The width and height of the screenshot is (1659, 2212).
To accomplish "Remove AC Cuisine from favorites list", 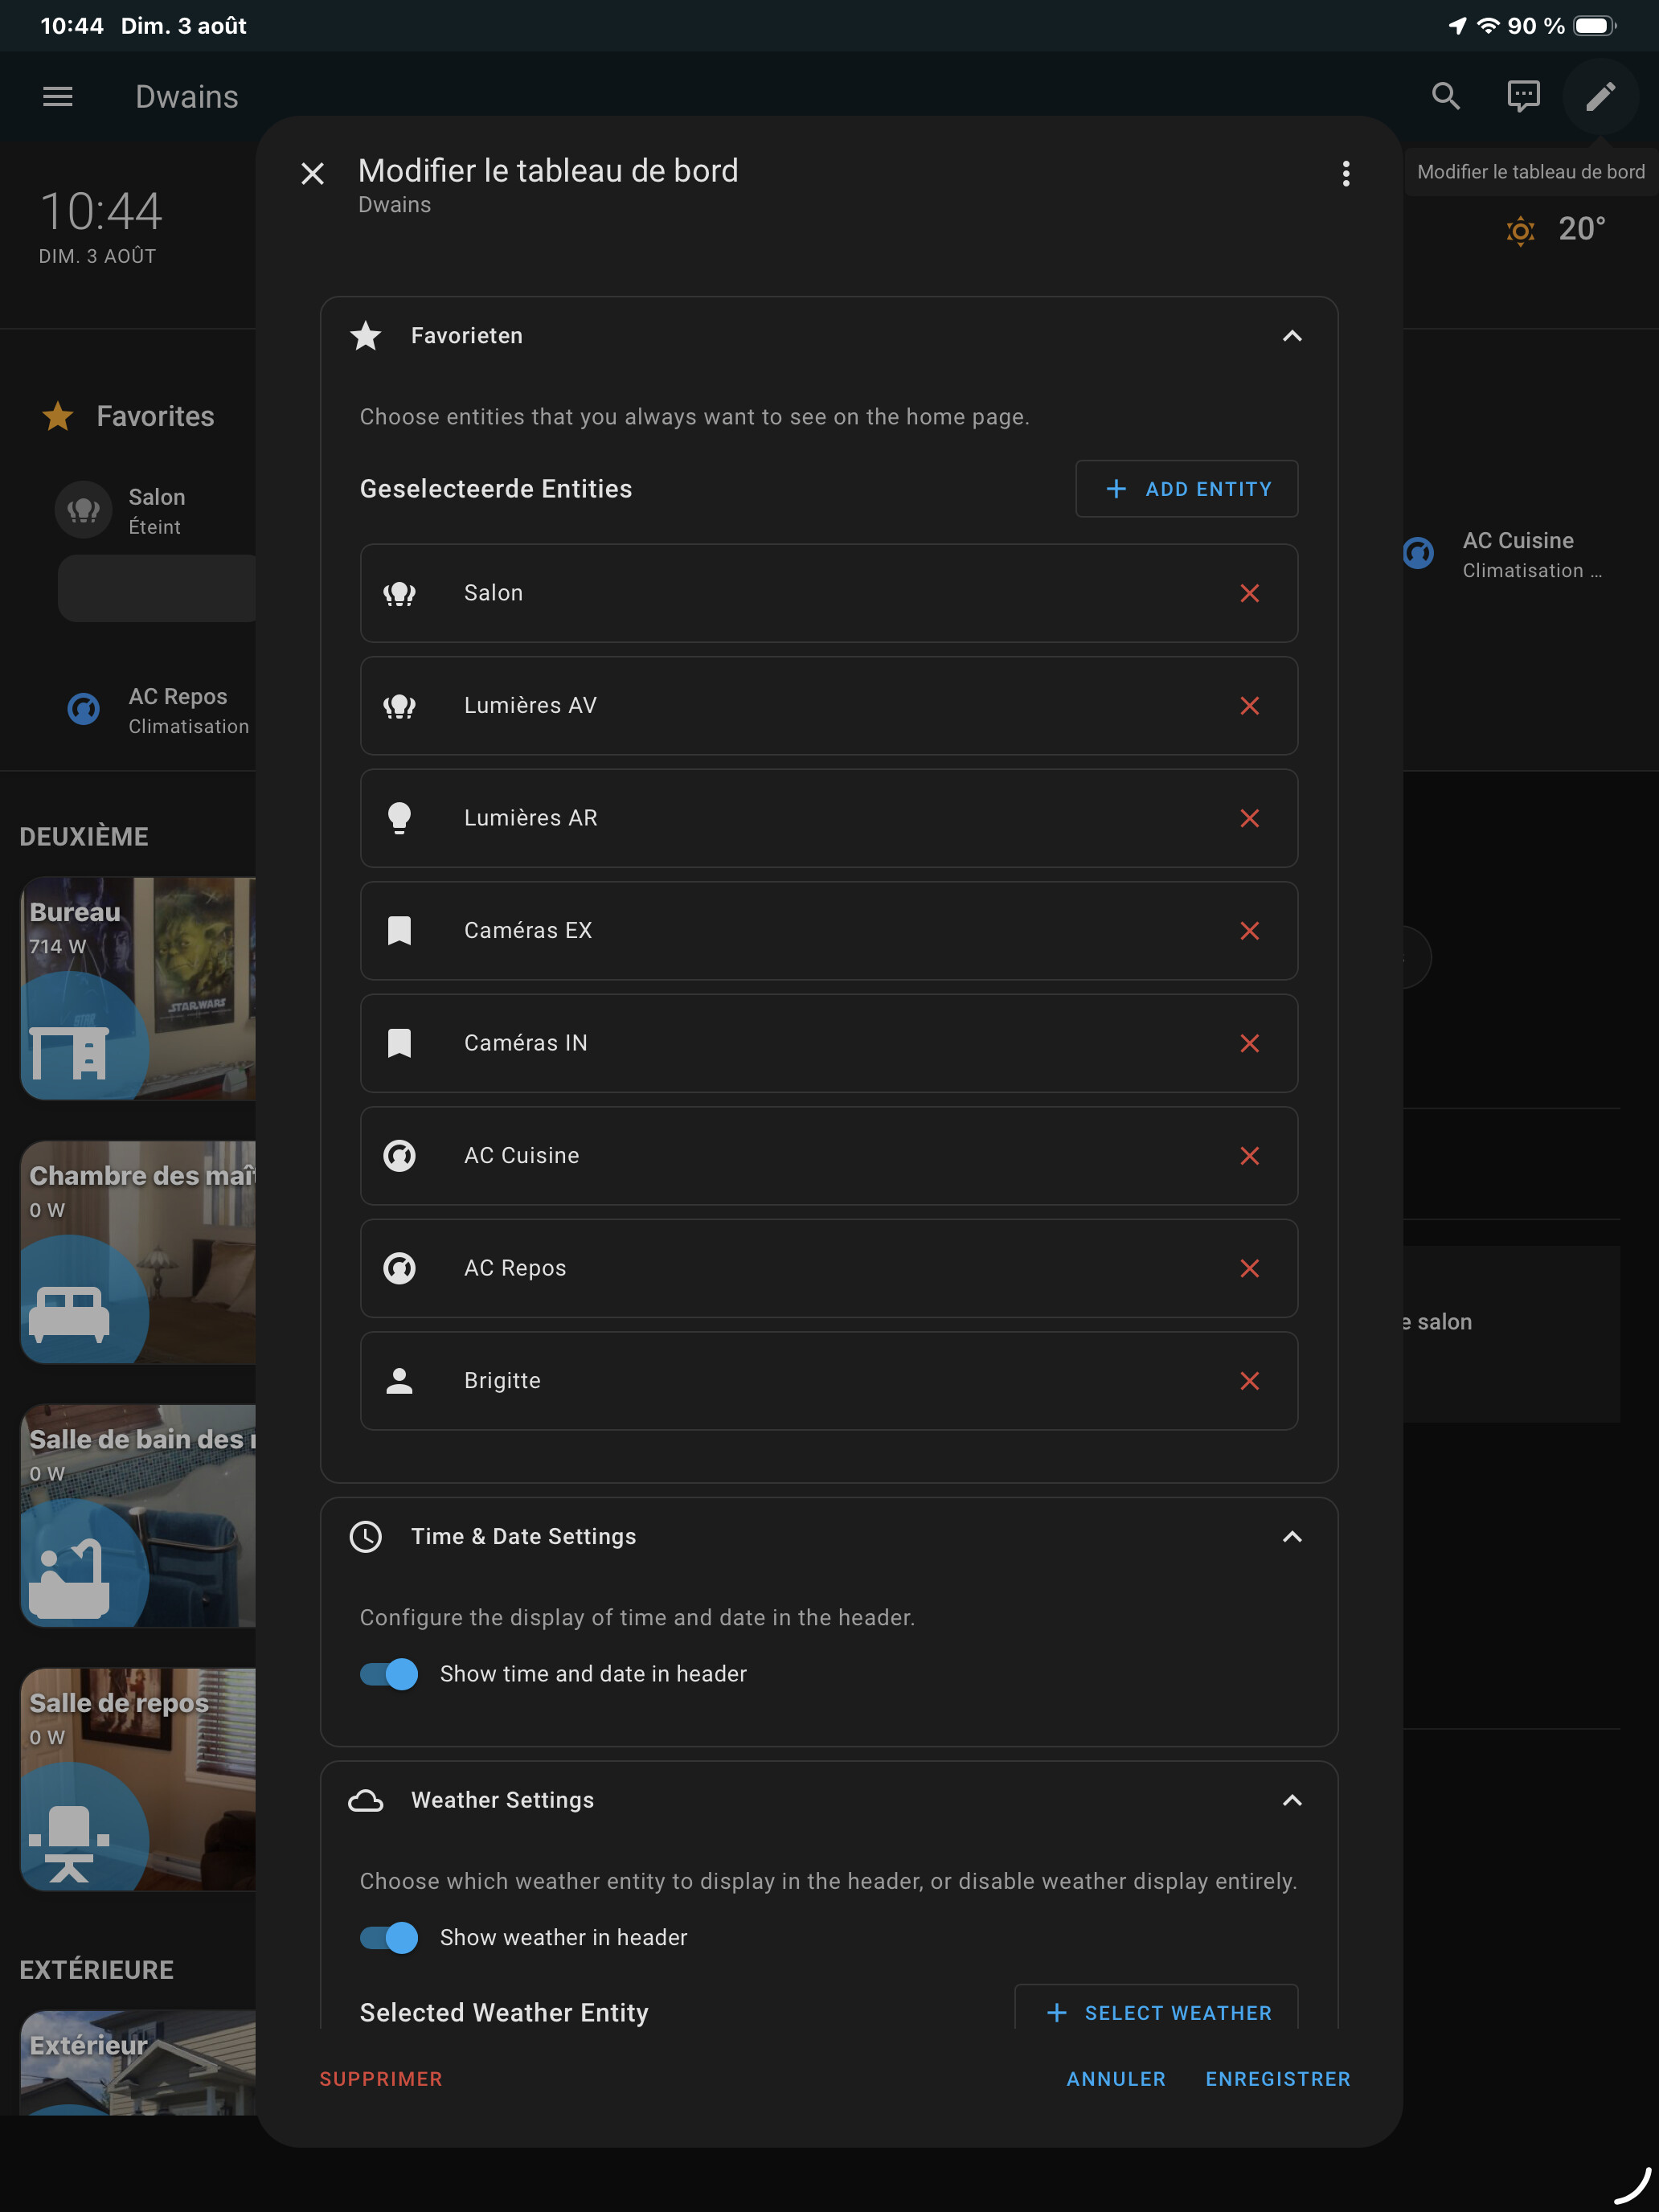I will click(1249, 1156).
